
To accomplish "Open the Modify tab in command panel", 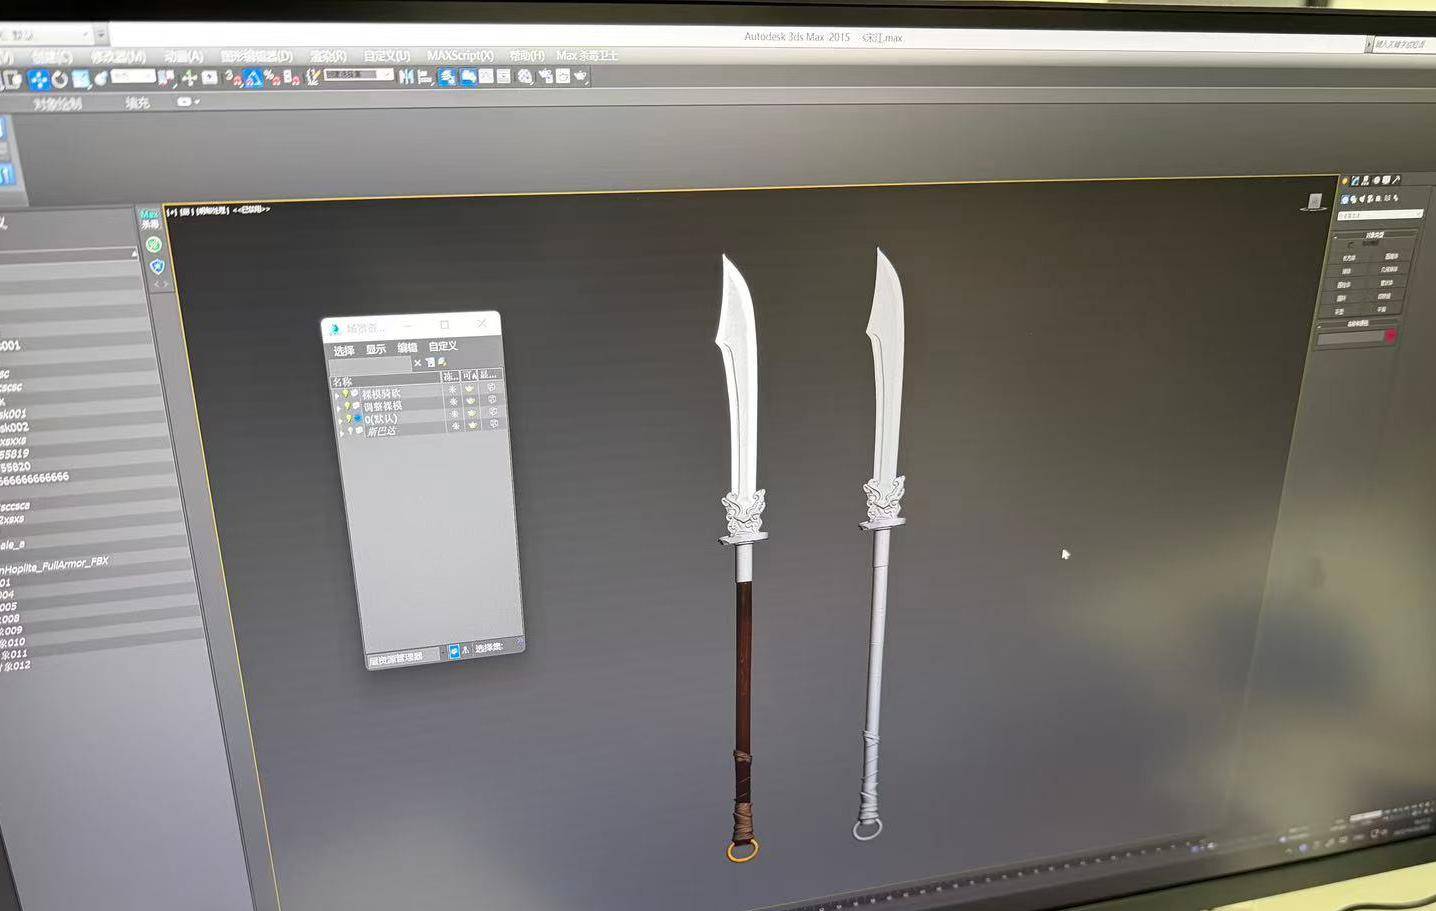I will click(1355, 181).
